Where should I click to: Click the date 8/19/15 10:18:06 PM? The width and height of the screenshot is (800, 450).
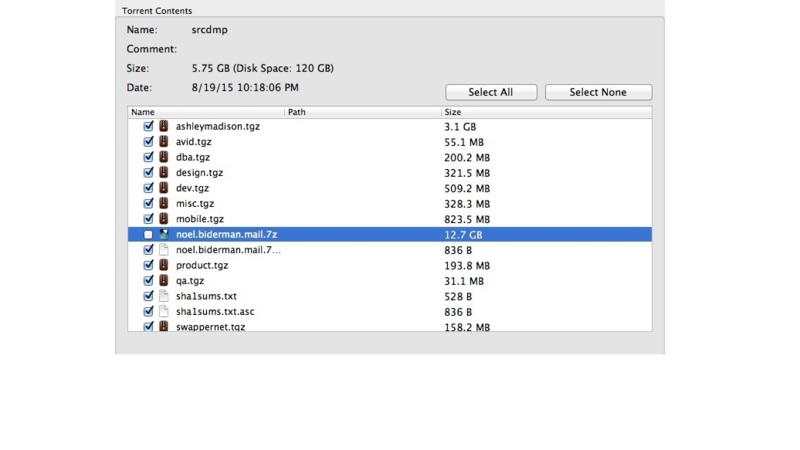[245, 87]
